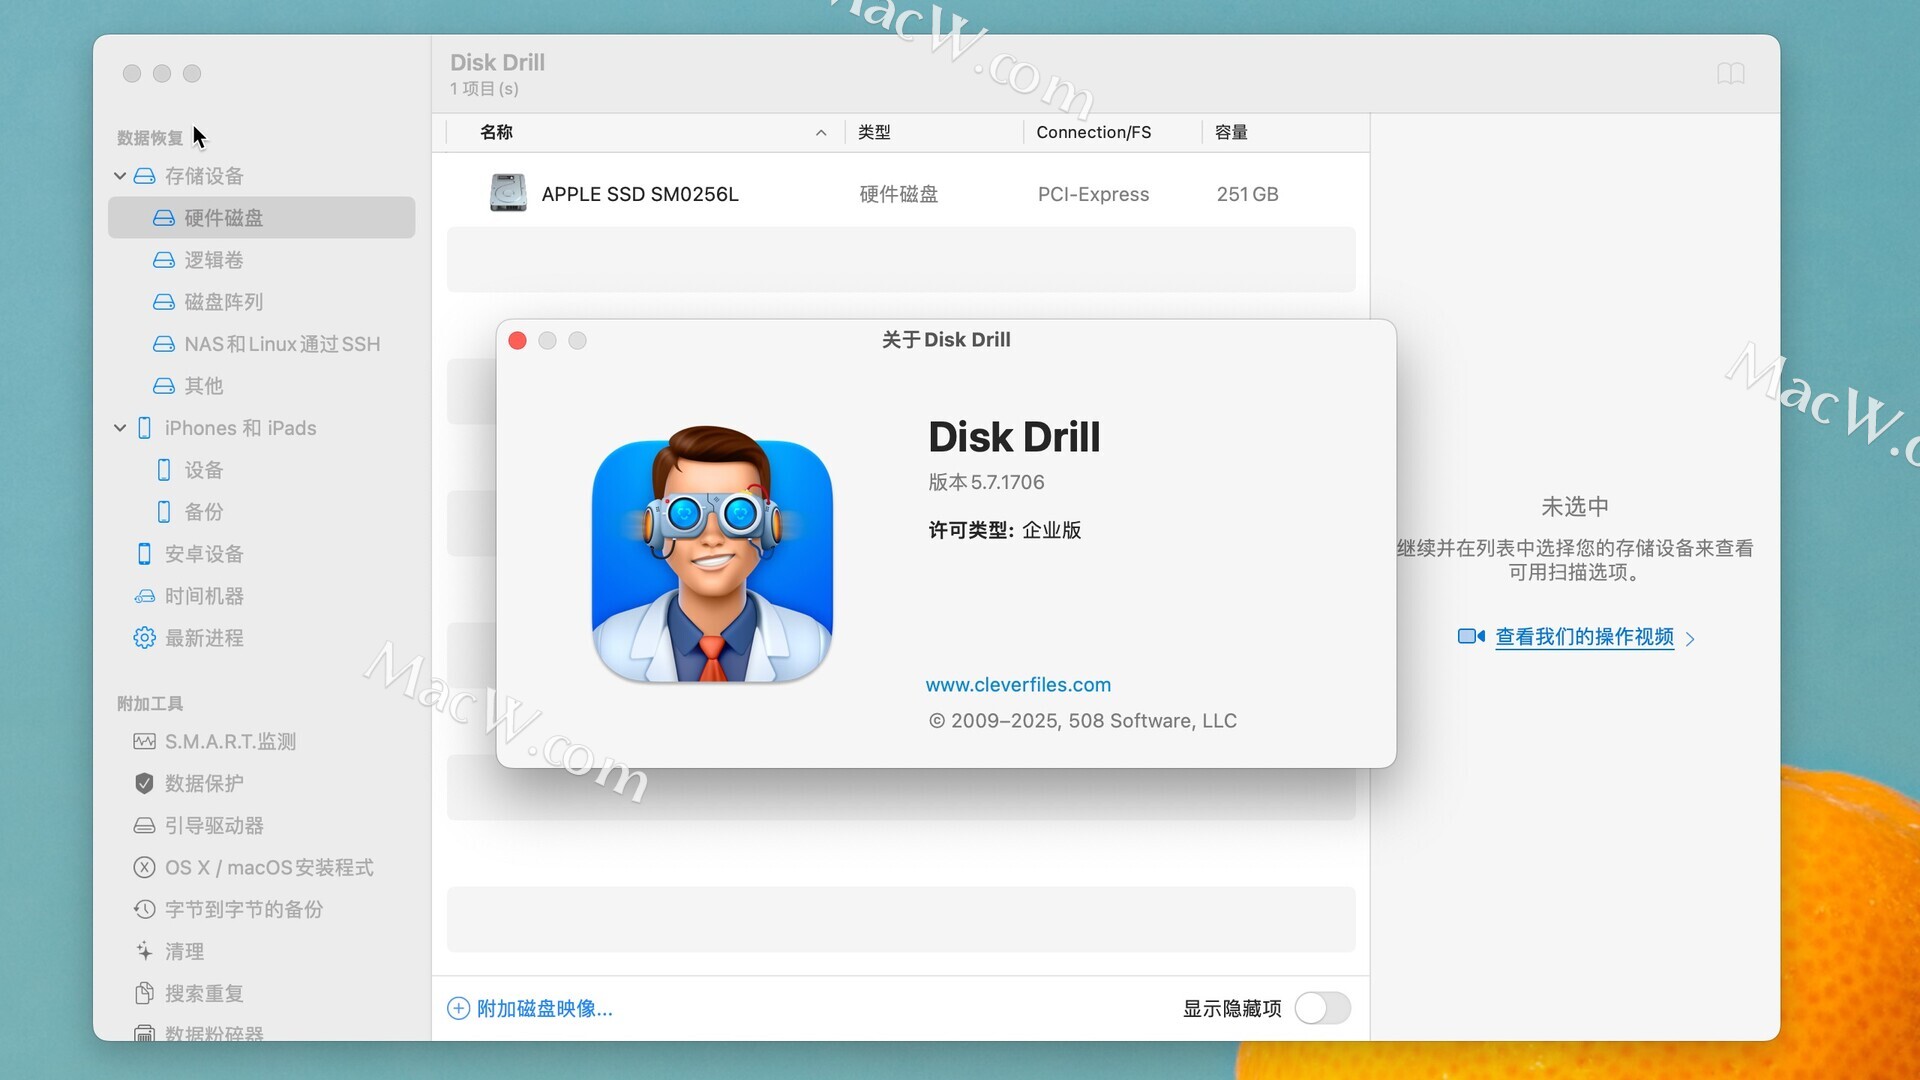Screen dimensions: 1920x1080
Task: Click the 磁盘阵列 drive icon
Action: 164,302
